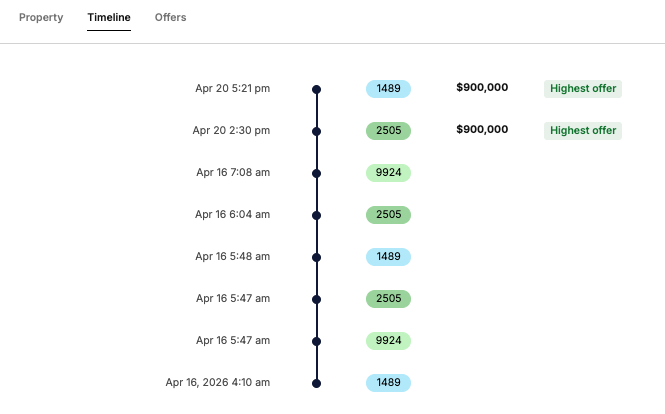The height and width of the screenshot is (414, 665).
Task: Click the timeline dot at Apr 16, 2026 4:10 am
Action: click(x=317, y=383)
